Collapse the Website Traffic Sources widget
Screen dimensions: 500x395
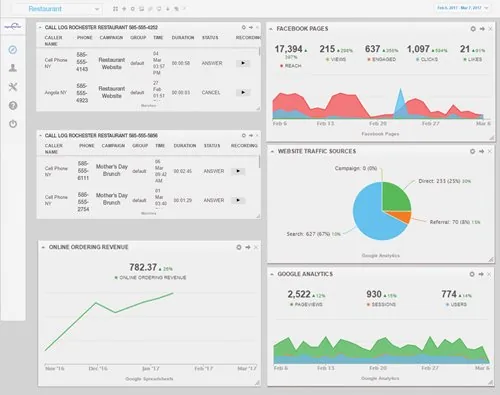pos(272,151)
